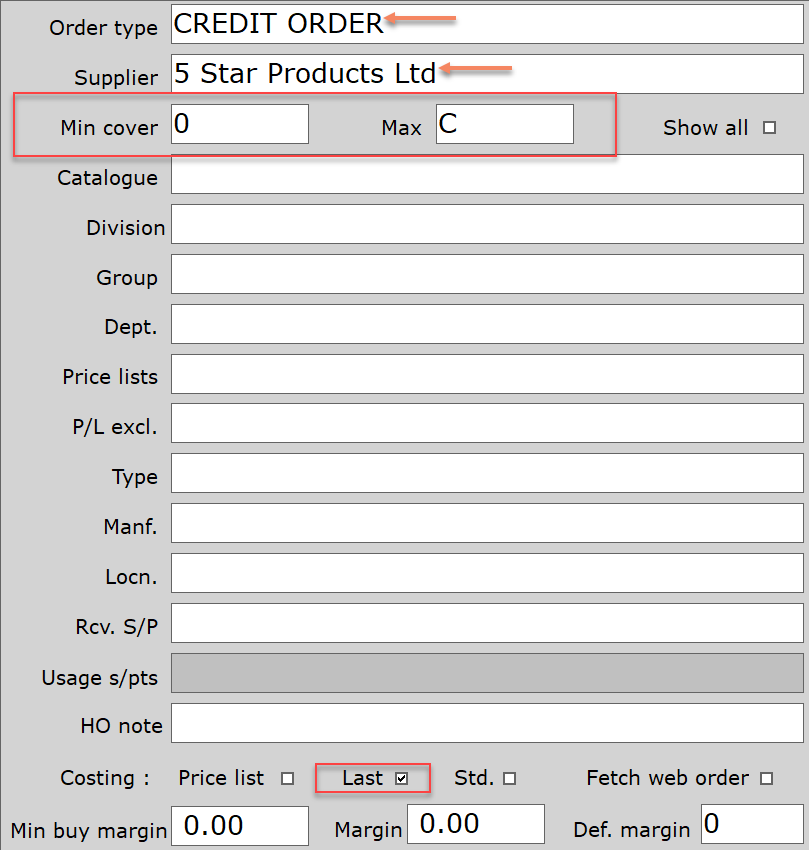Select the P/L excl. field
The width and height of the screenshot is (809, 850).
[487, 424]
